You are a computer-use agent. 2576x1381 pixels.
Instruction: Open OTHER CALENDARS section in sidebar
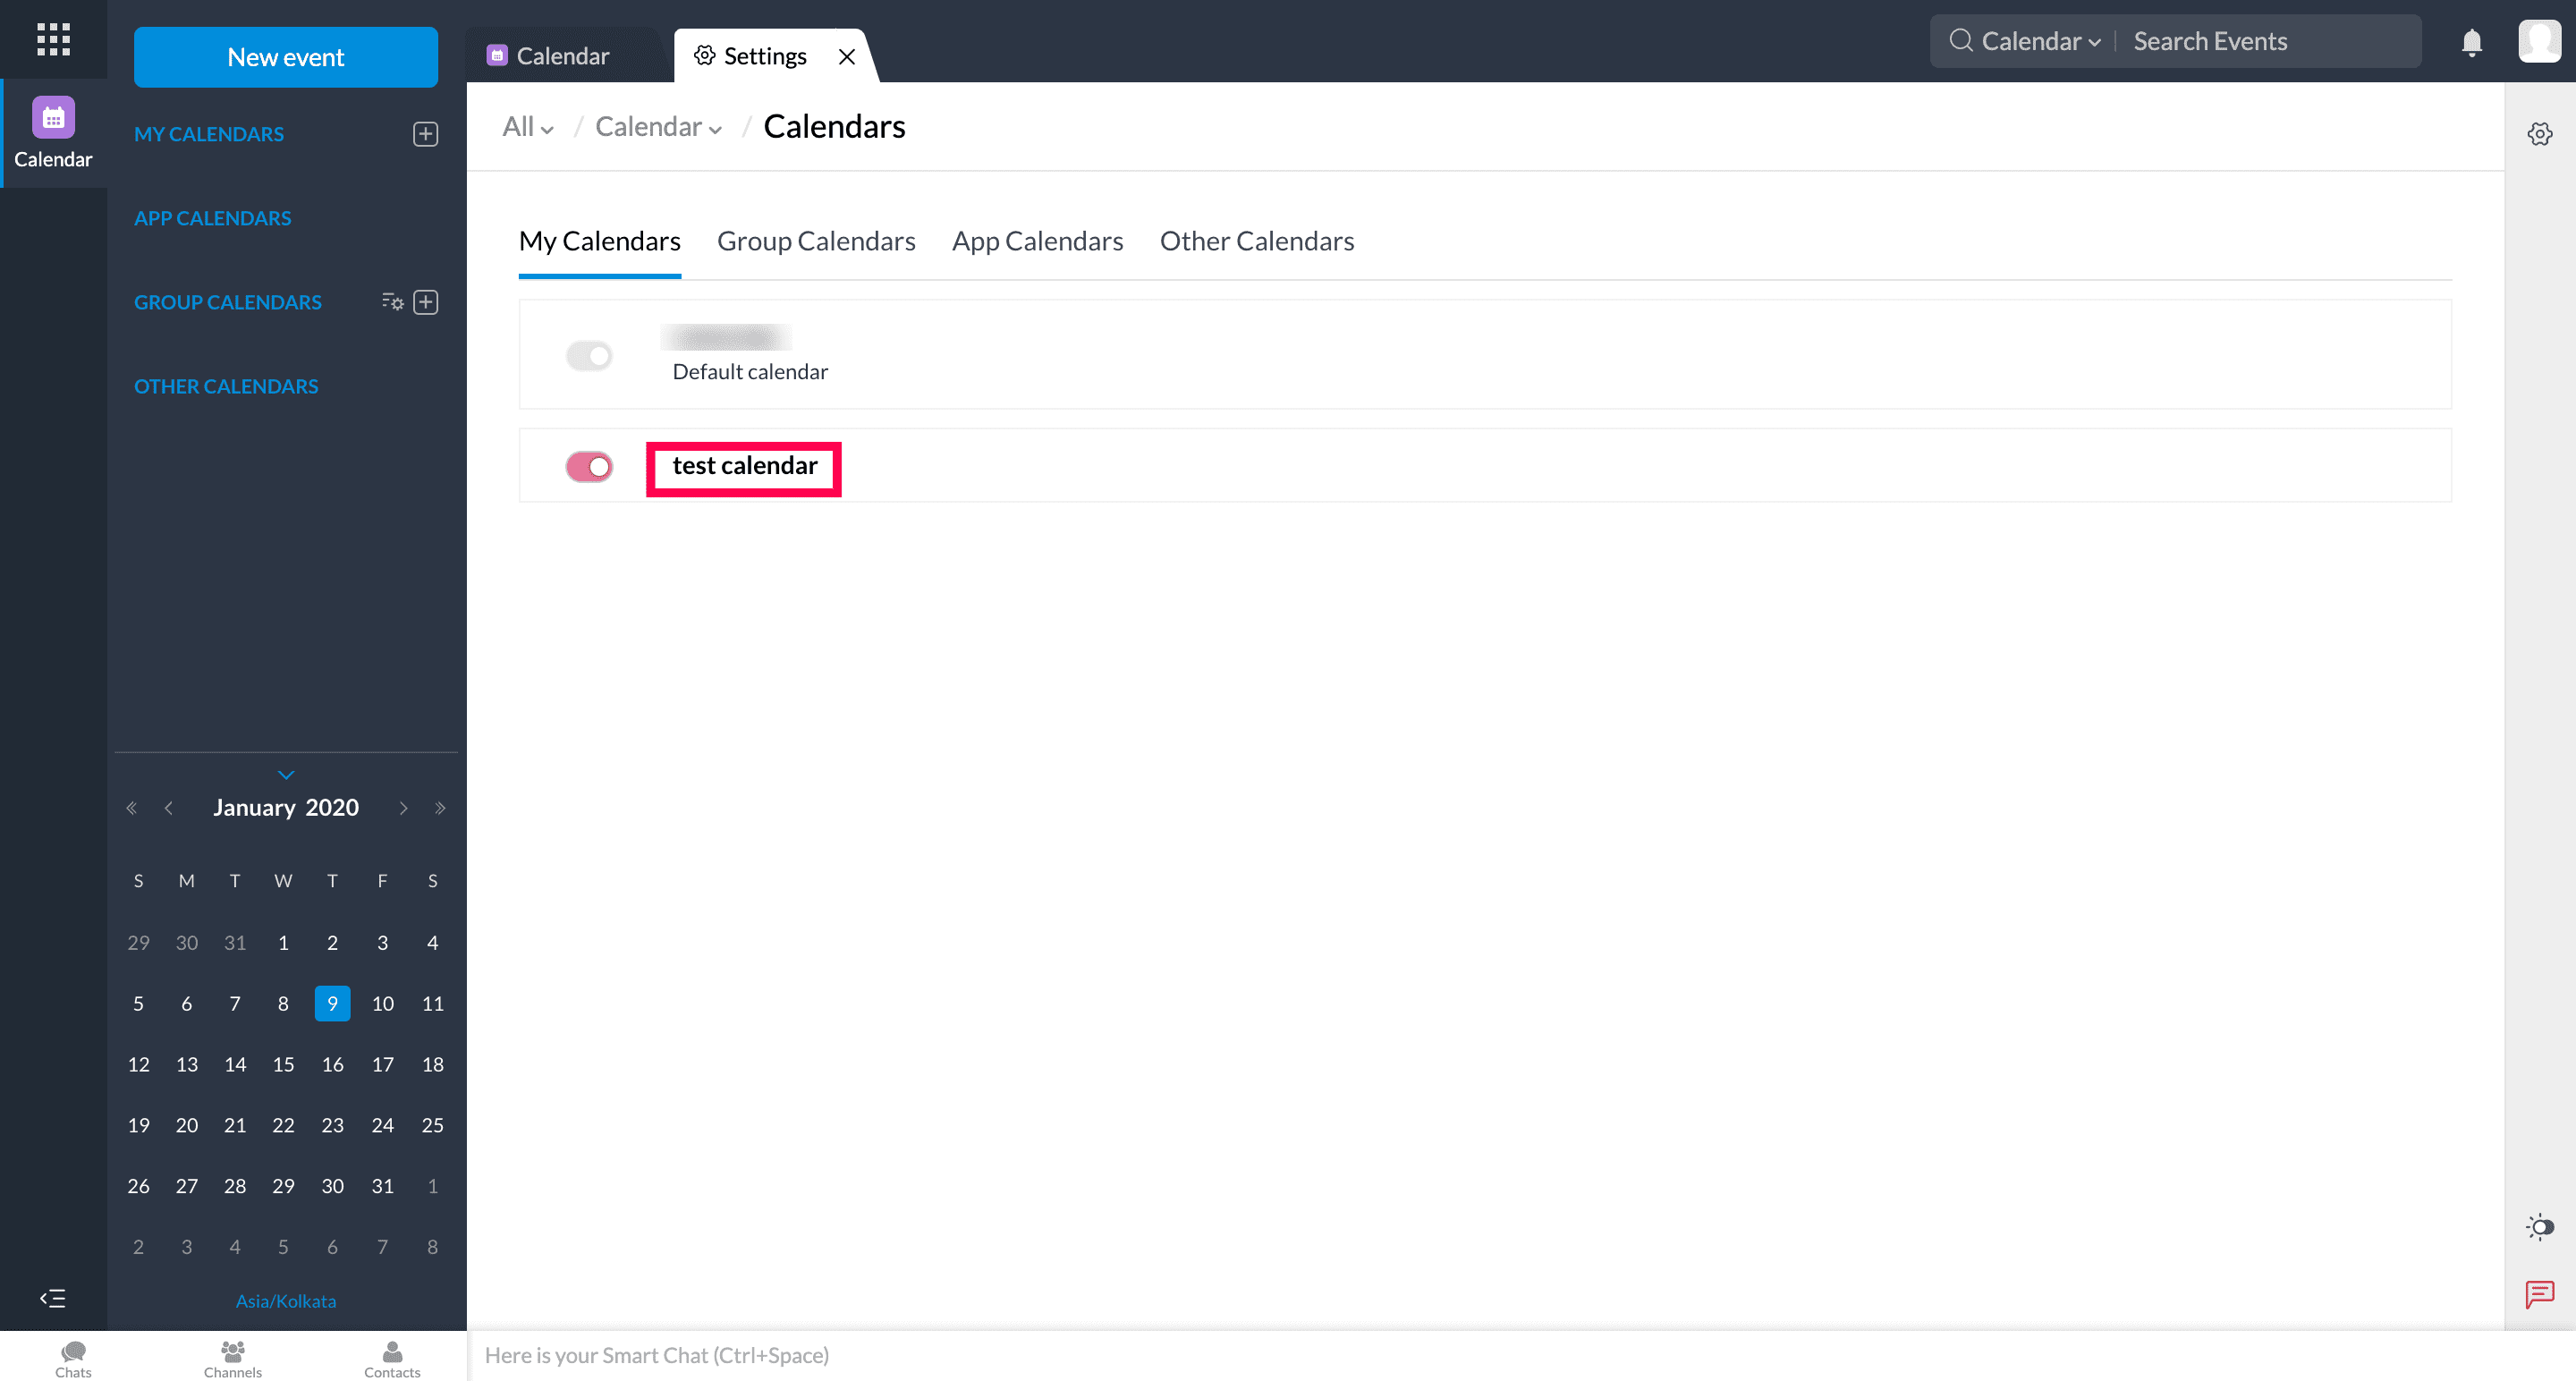click(x=226, y=386)
